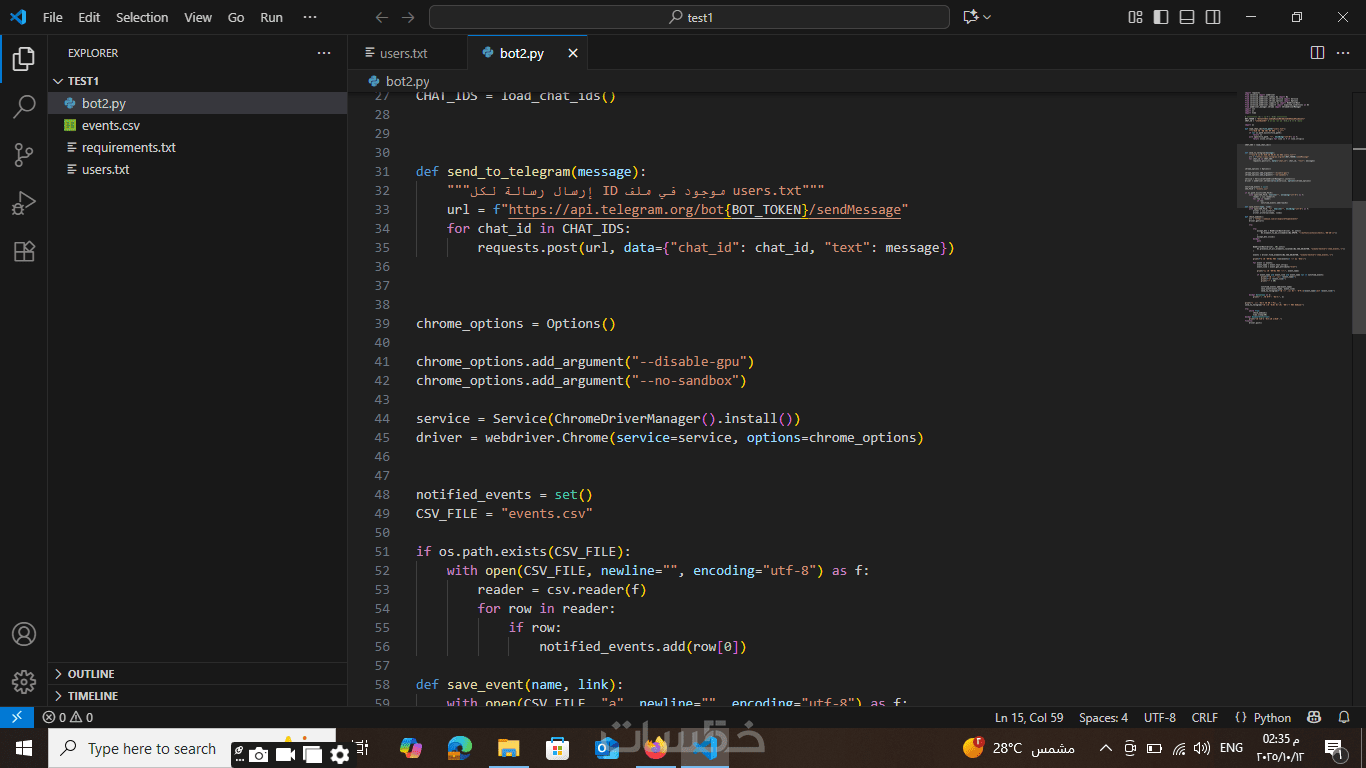Open the Search view in activity bar
Screen dimensions: 1366x768
click(24, 107)
